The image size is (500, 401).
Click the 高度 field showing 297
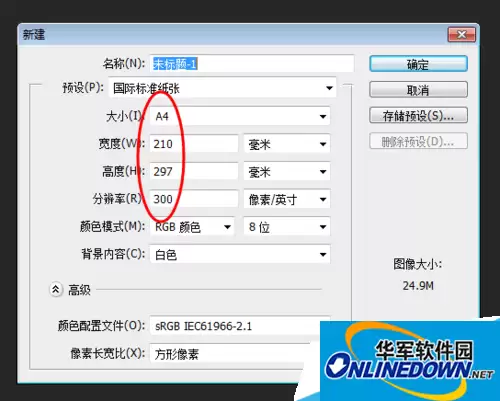click(x=194, y=172)
